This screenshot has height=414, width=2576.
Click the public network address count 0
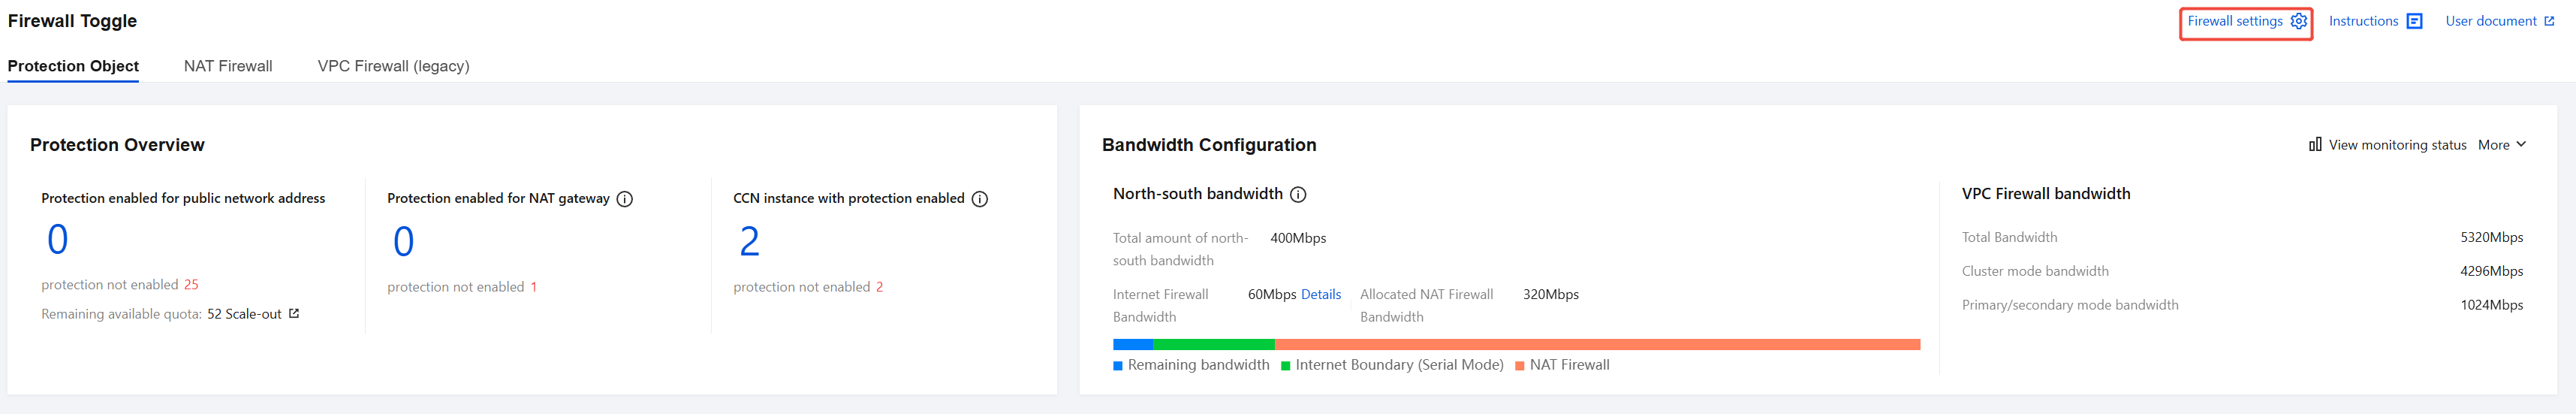[x=58, y=240]
